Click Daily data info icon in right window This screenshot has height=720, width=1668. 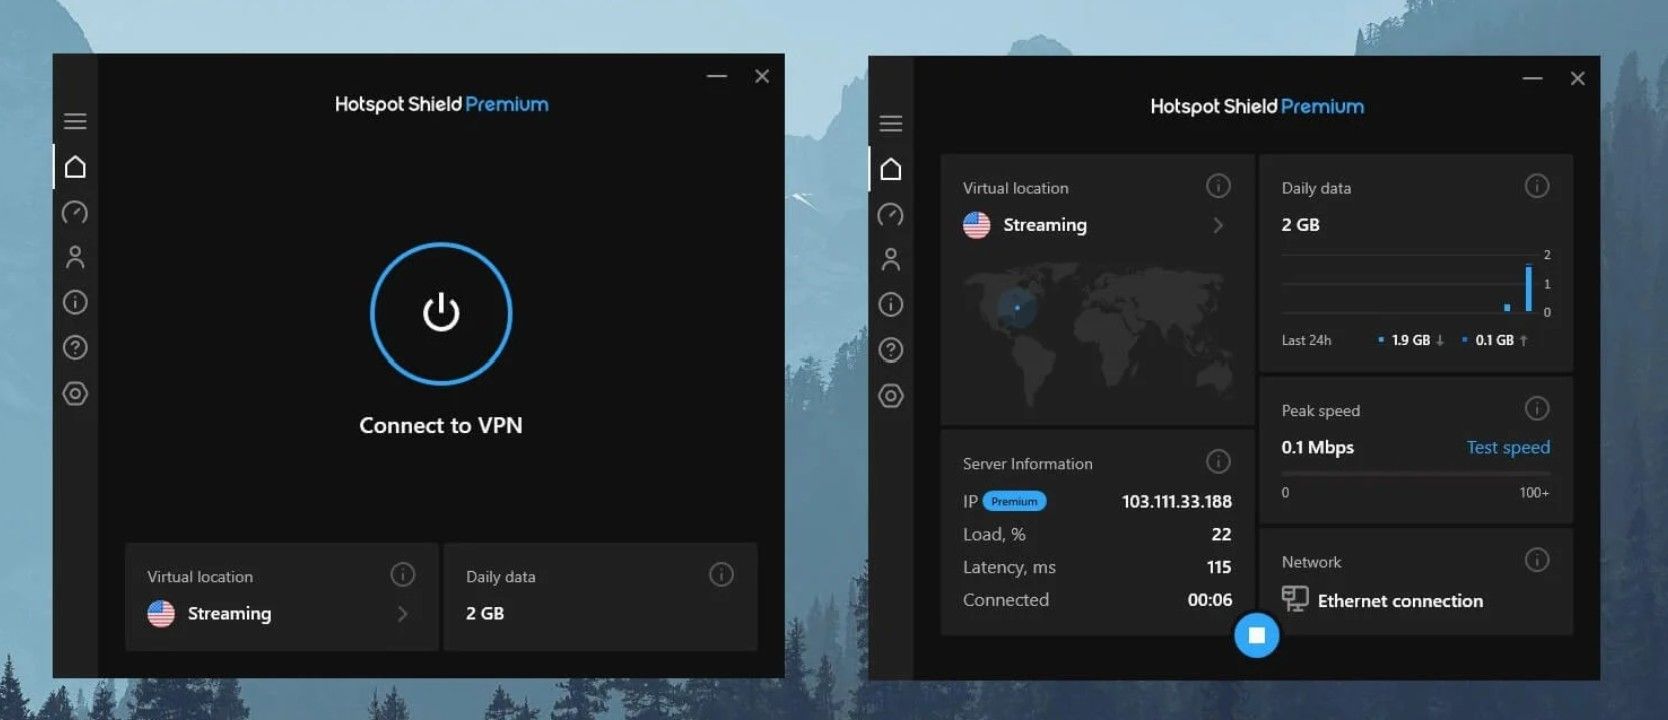(1537, 186)
